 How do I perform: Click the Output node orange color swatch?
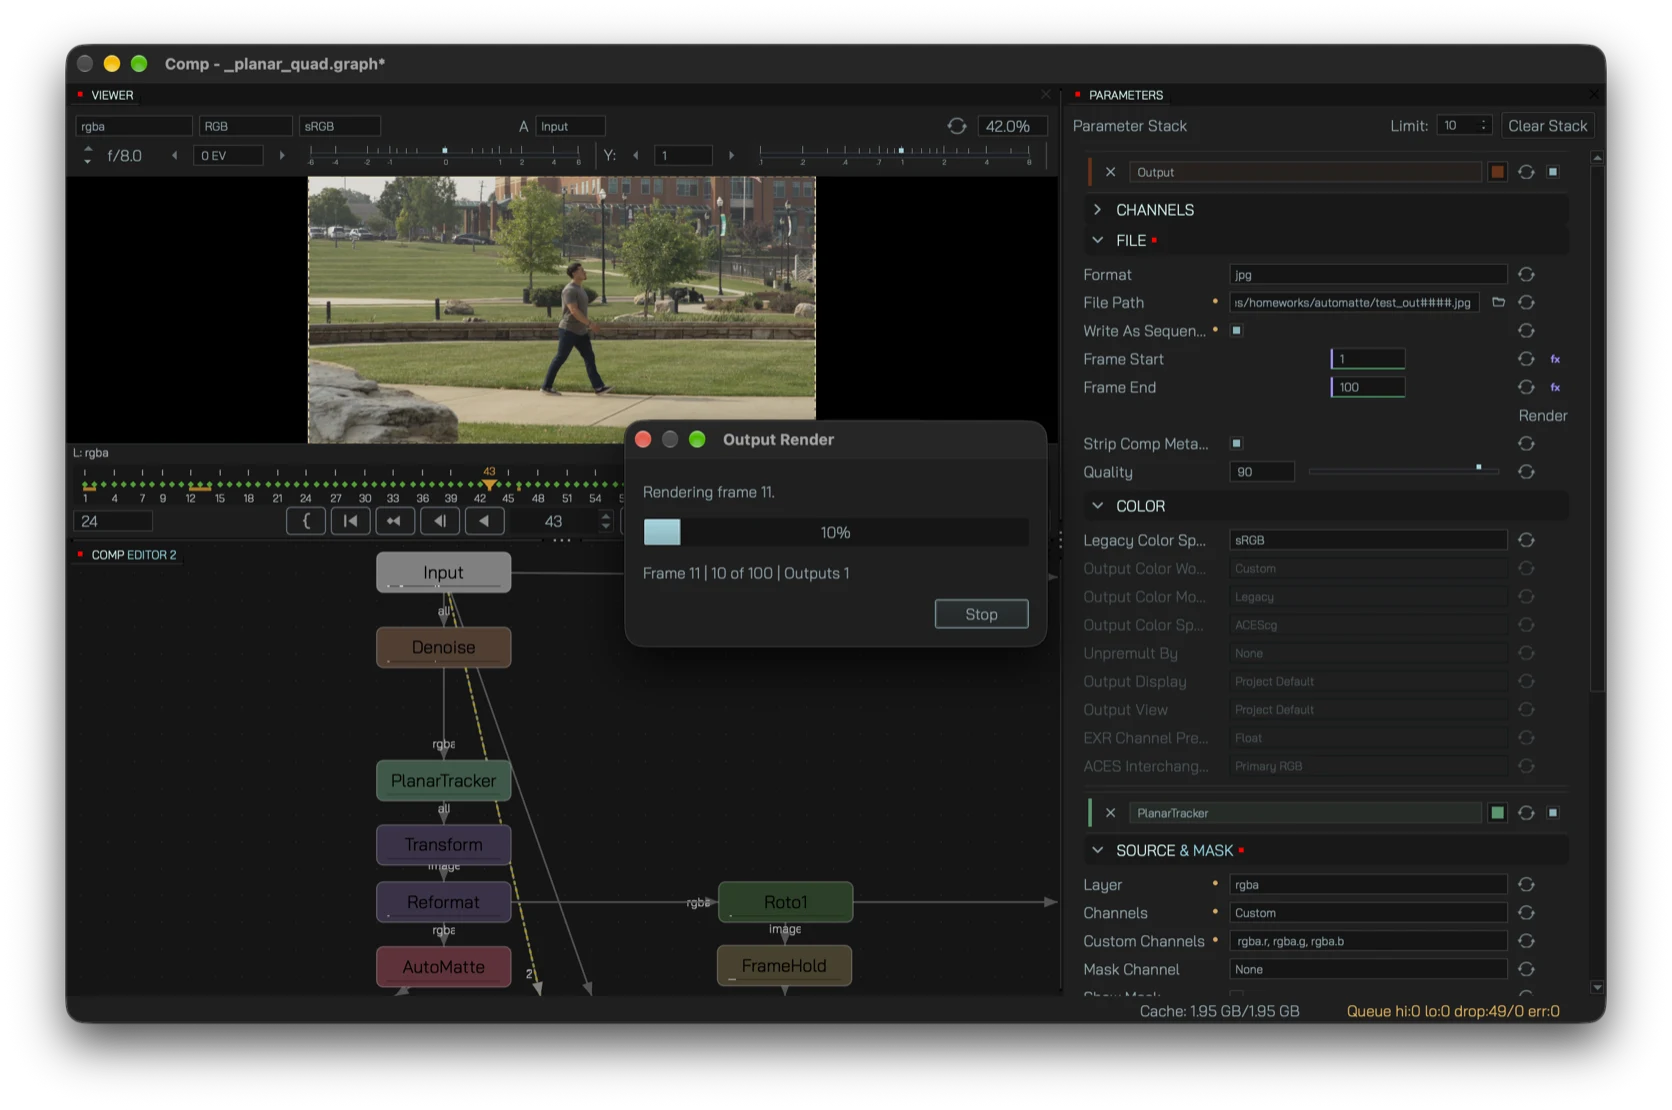point(1497,172)
